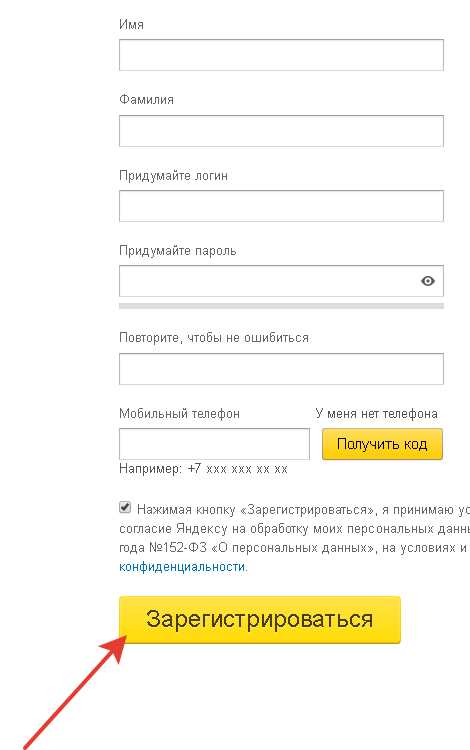Click the gray password strength bar
Viewport: 470px width, 750px height.
click(281, 306)
